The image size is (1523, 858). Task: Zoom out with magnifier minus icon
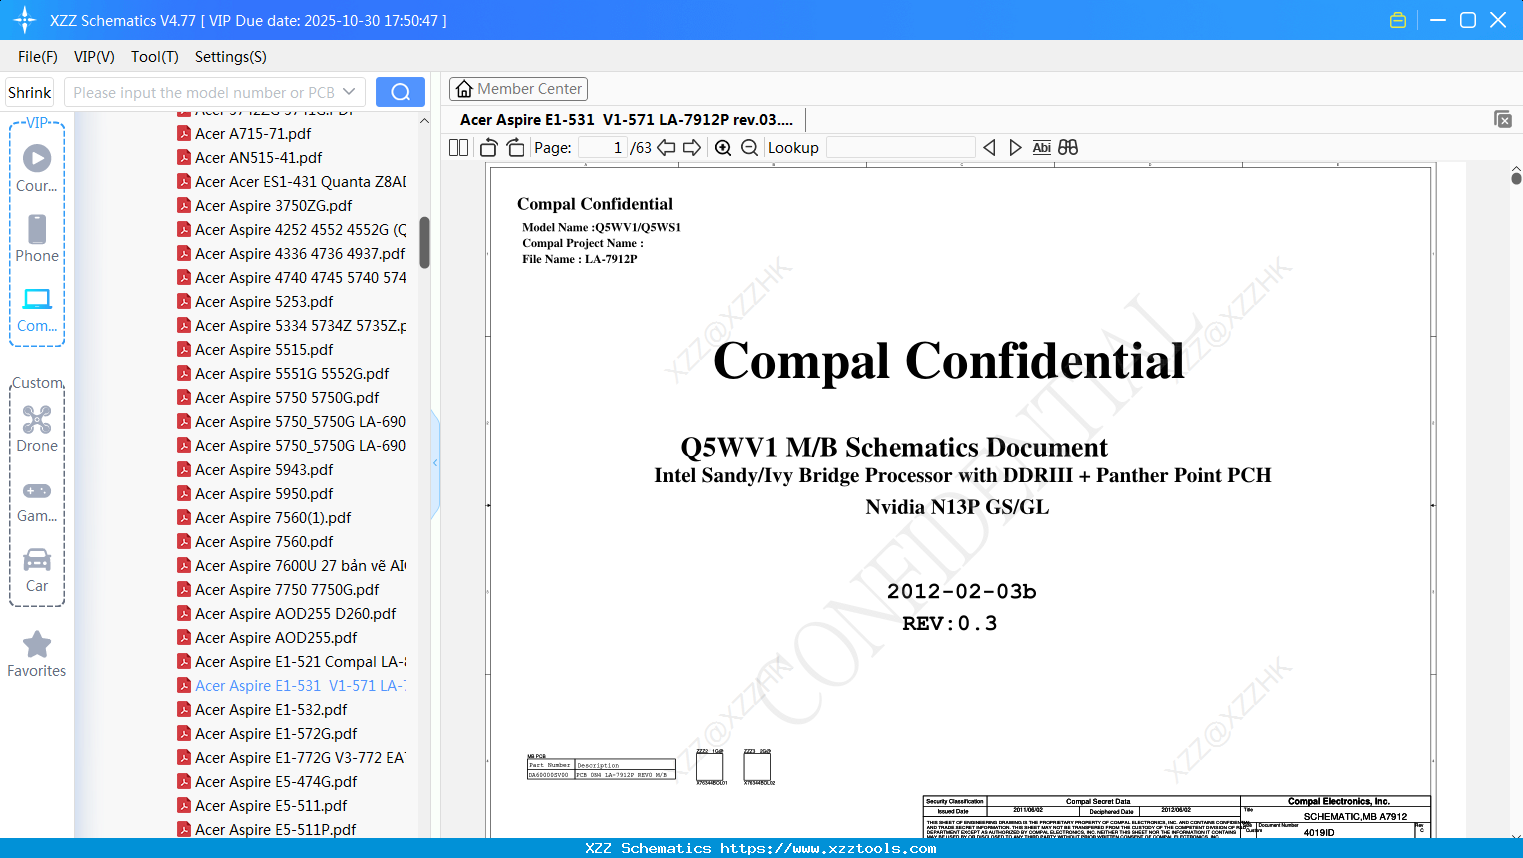(x=749, y=147)
